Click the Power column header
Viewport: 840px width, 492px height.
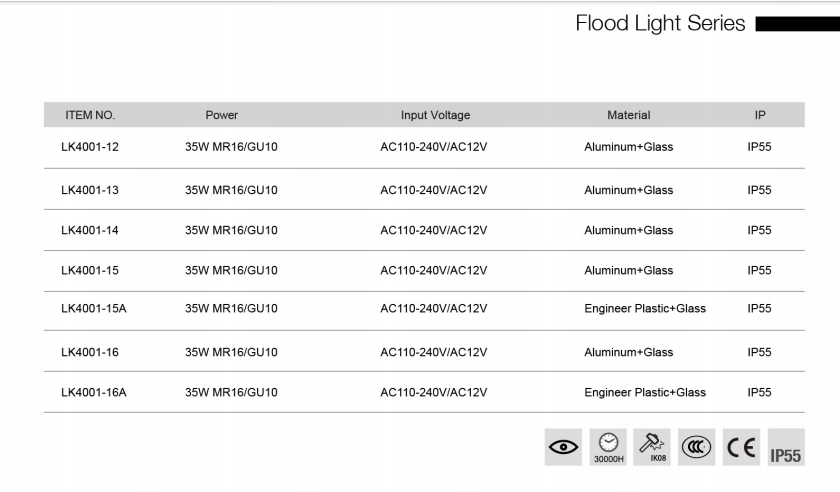(x=222, y=116)
